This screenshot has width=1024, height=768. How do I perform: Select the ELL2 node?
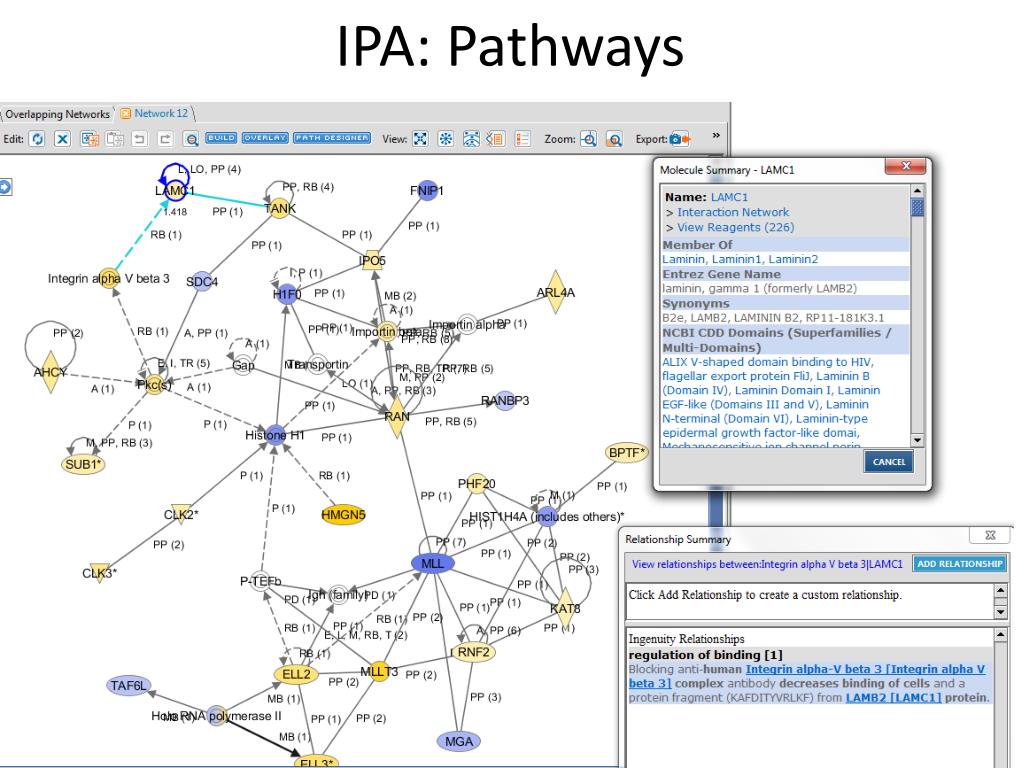296,674
